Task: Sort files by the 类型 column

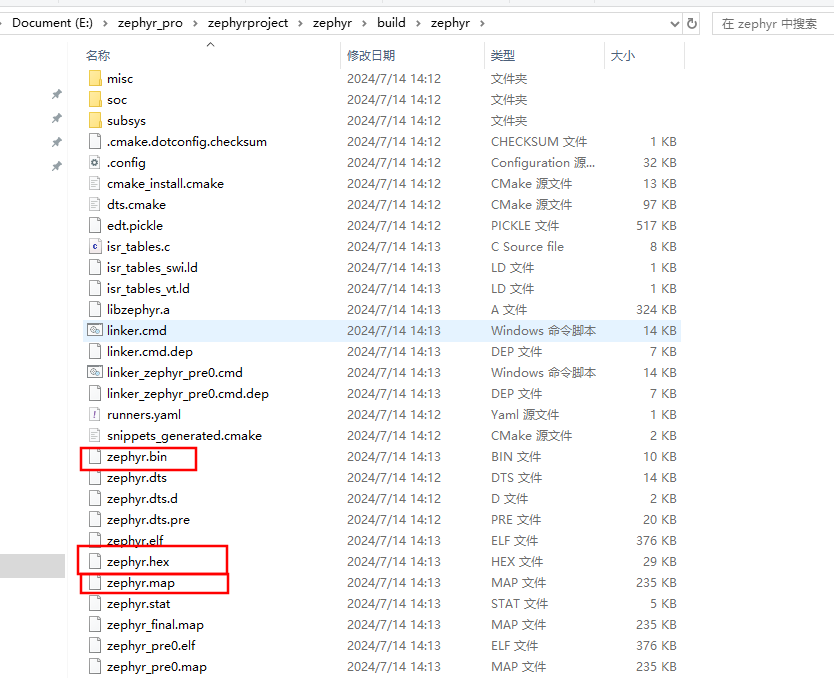Action: point(503,55)
